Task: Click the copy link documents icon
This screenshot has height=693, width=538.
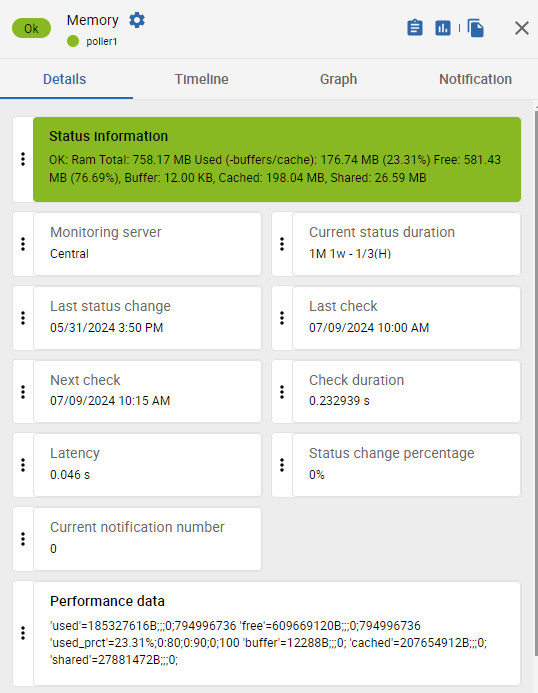Action: [476, 28]
